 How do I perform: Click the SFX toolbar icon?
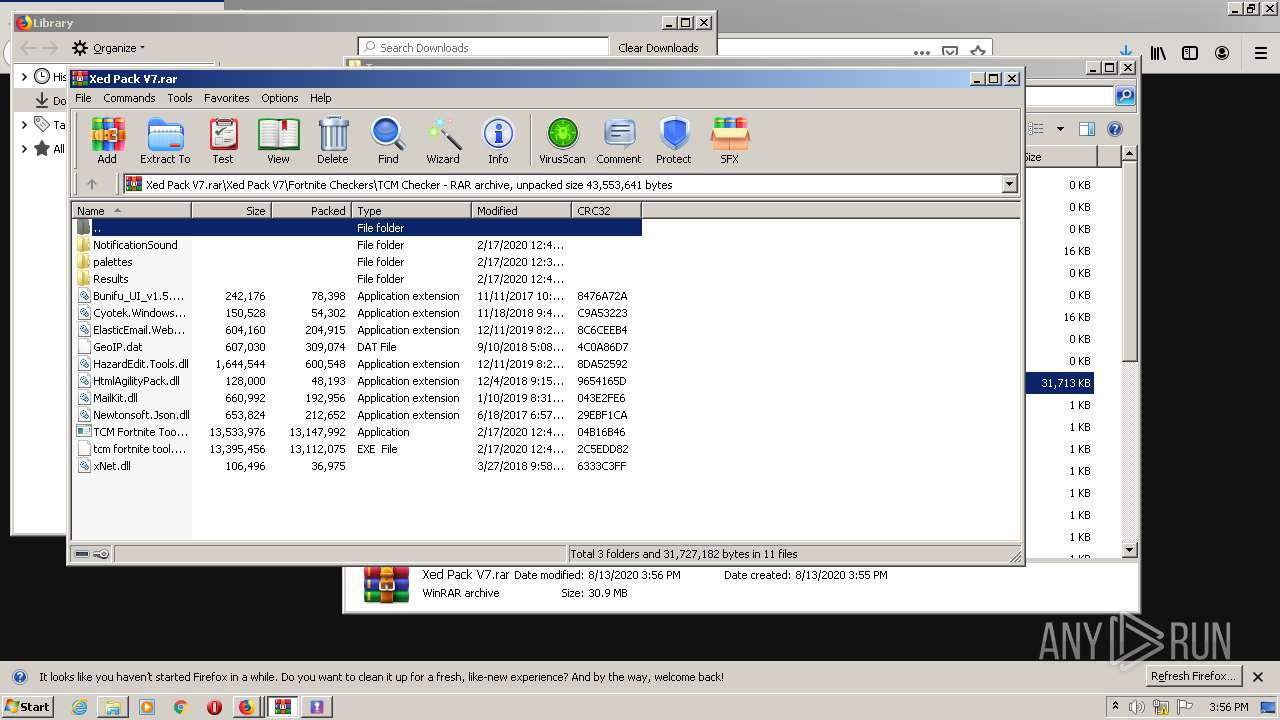pyautogui.click(x=730, y=141)
